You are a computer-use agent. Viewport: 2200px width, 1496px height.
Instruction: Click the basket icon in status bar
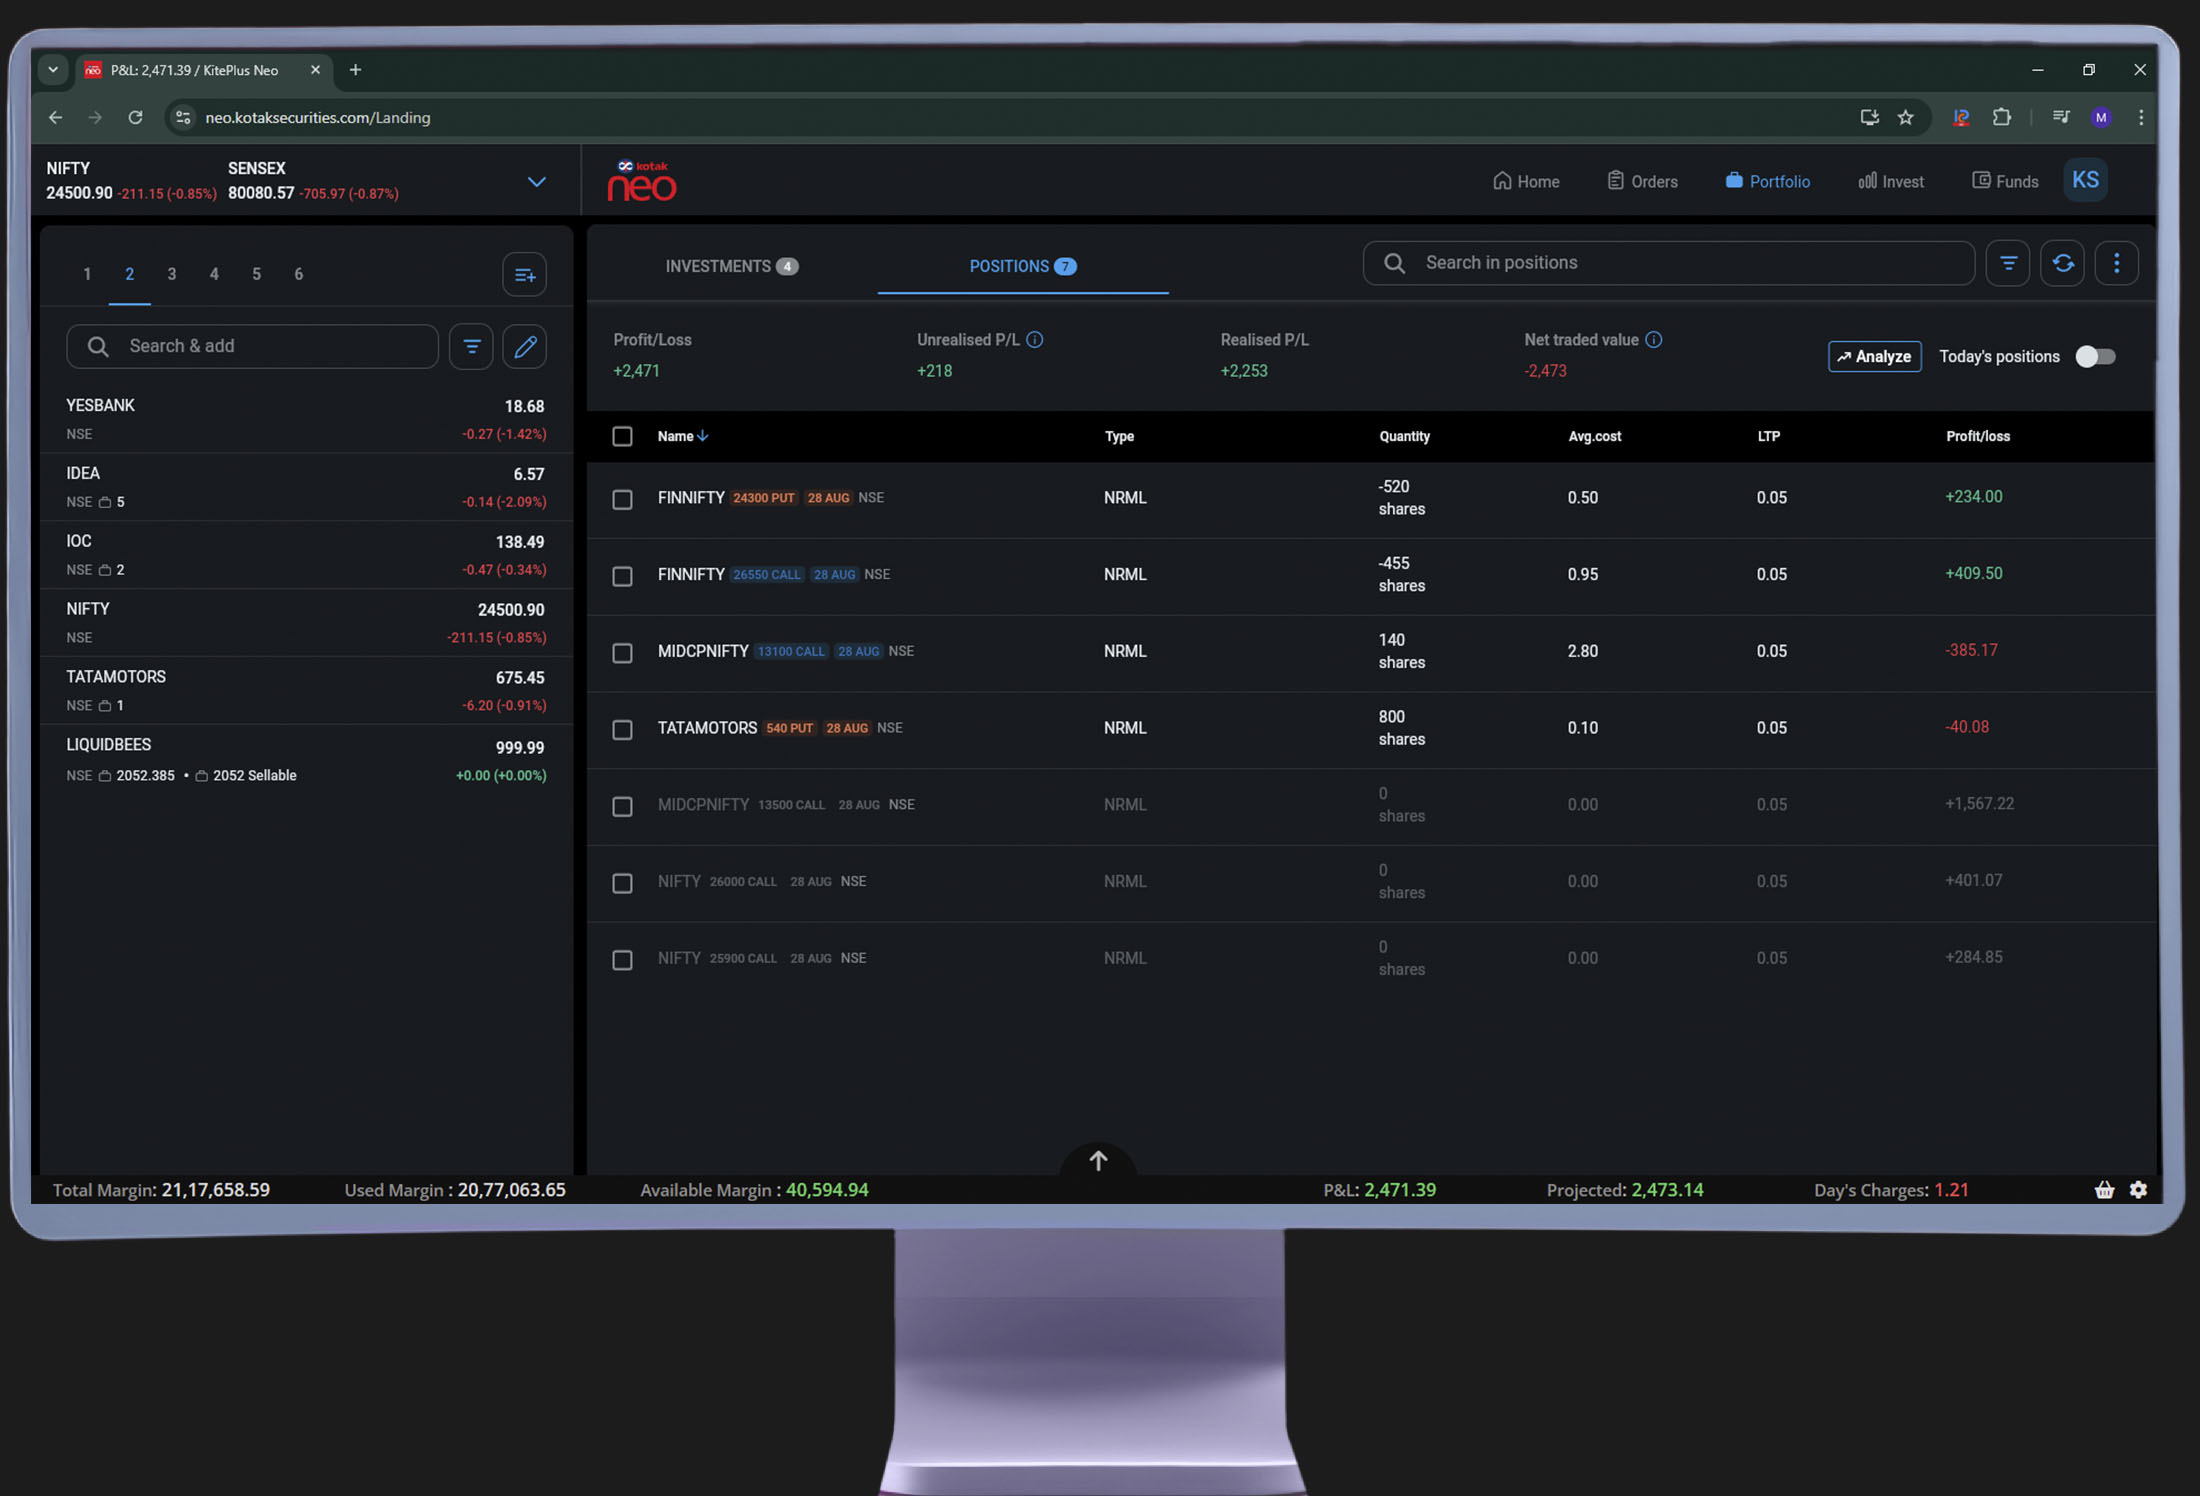click(x=2104, y=1190)
